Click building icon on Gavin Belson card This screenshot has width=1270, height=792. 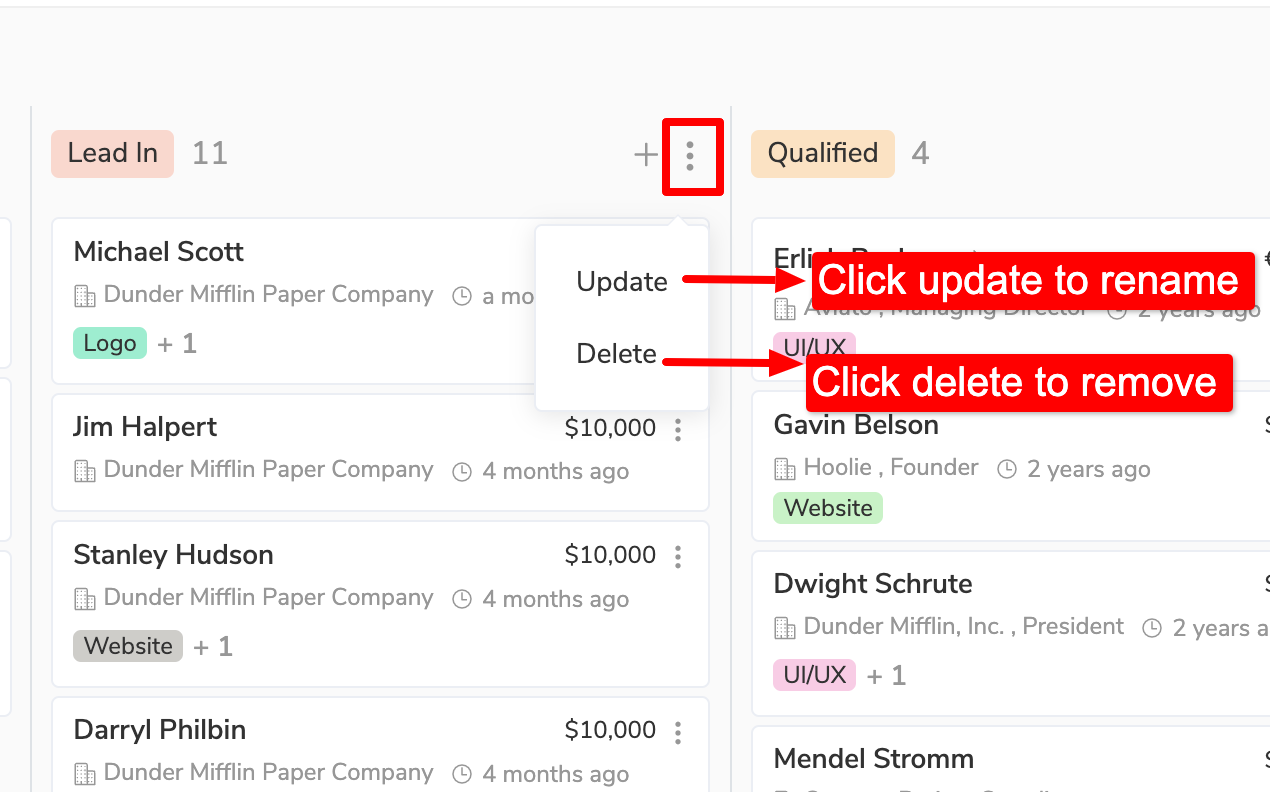pos(785,469)
